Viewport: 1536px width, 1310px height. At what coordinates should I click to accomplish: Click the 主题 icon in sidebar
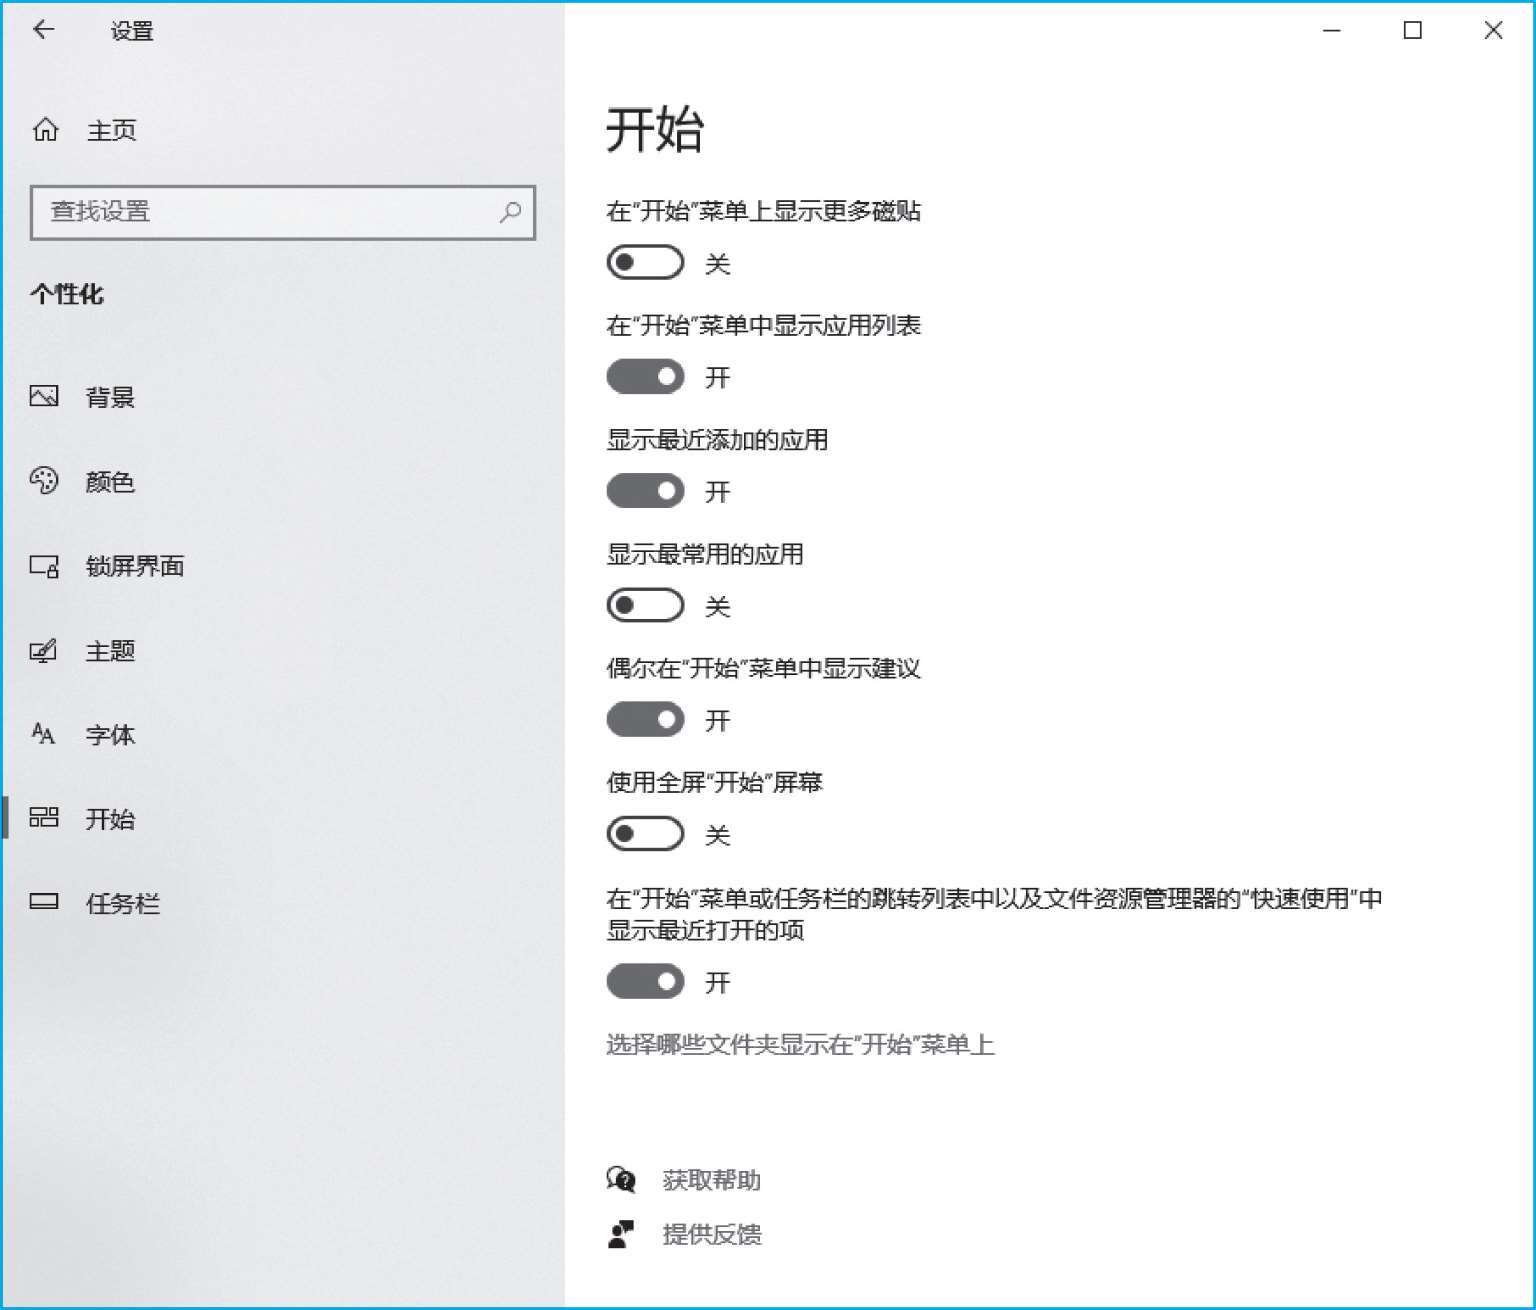[x=44, y=651]
